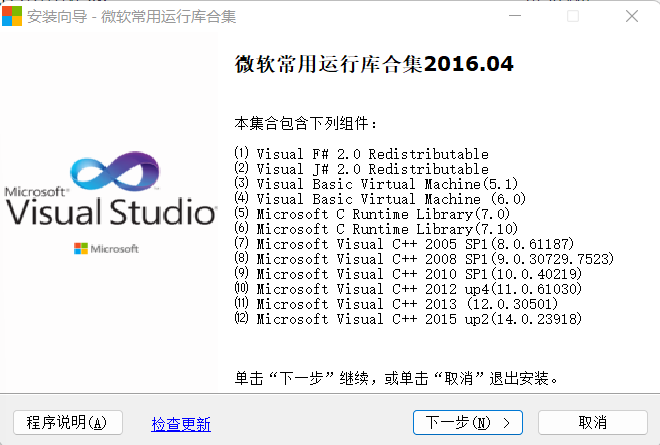Minimize the installer window

coord(515,16)
